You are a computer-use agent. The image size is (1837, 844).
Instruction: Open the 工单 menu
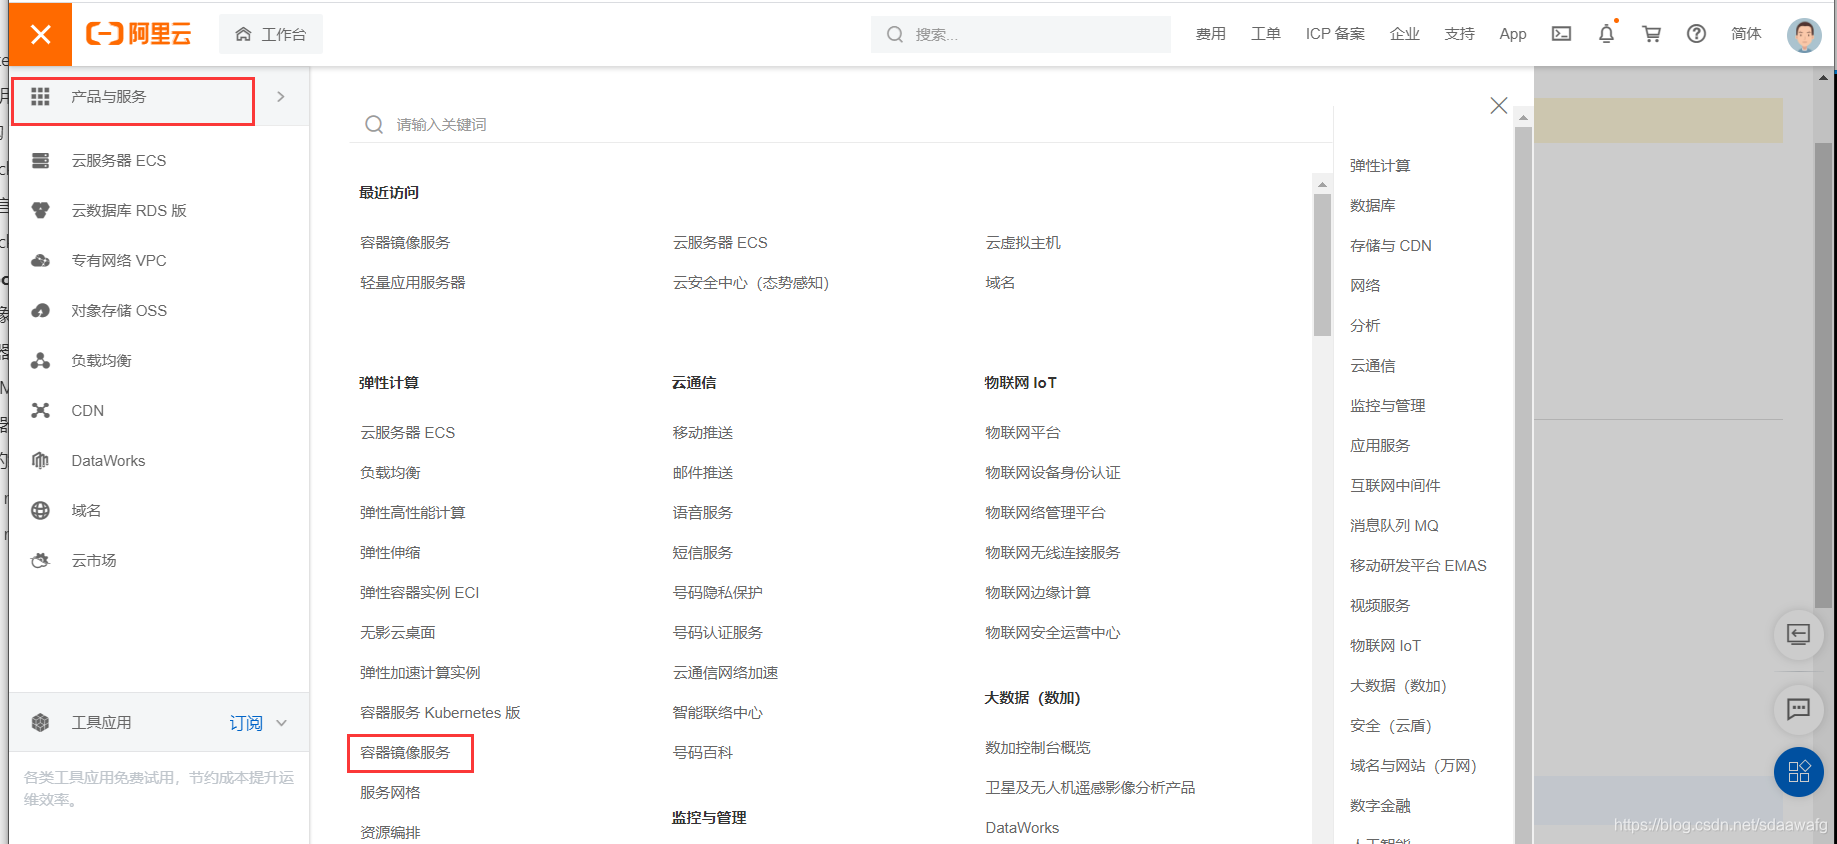point(1265,34)
